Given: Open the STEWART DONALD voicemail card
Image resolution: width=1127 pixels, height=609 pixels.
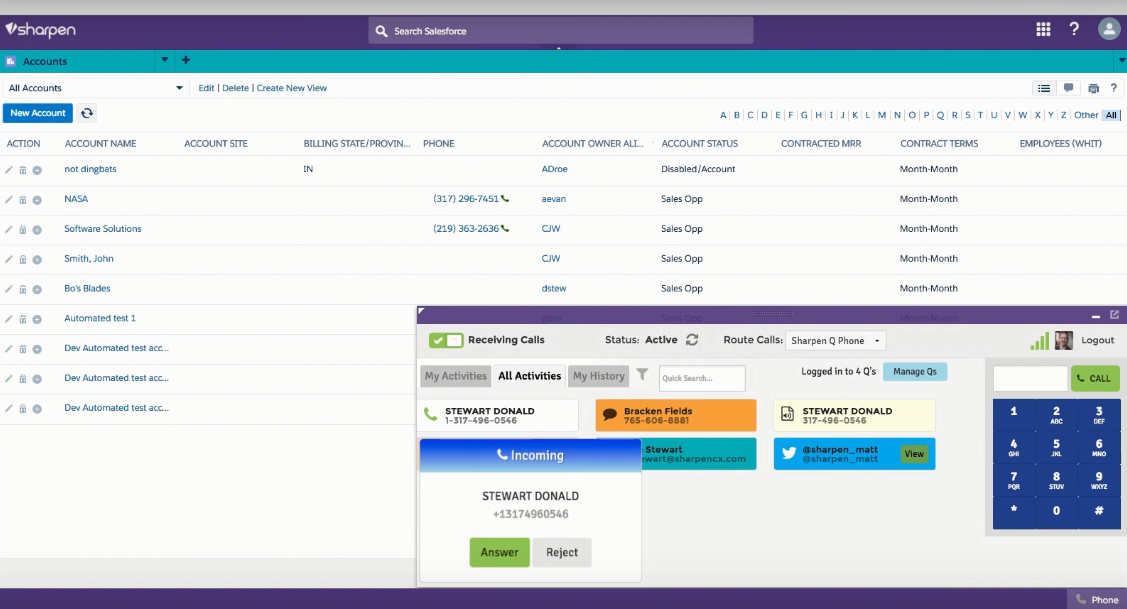Looking at the screenshot, I should point(854,415).
